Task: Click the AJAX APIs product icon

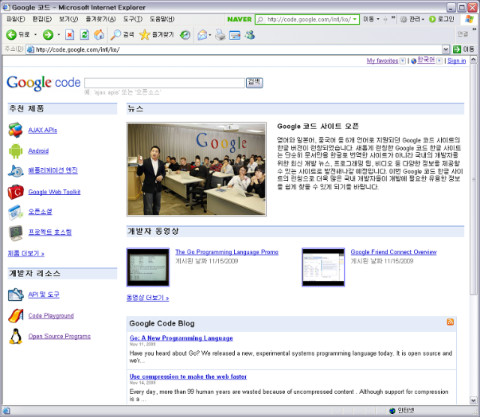Action: coord(16,130)
